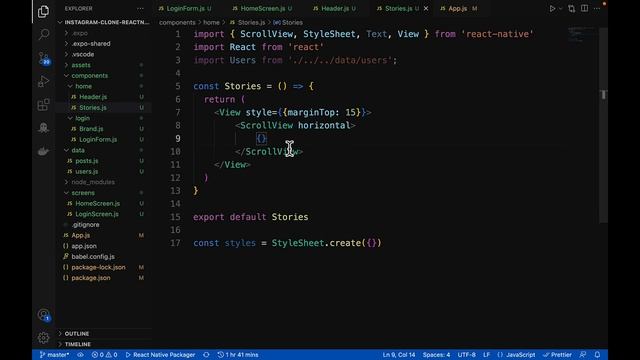Open the Docker whale icon view

click(43, 151)
